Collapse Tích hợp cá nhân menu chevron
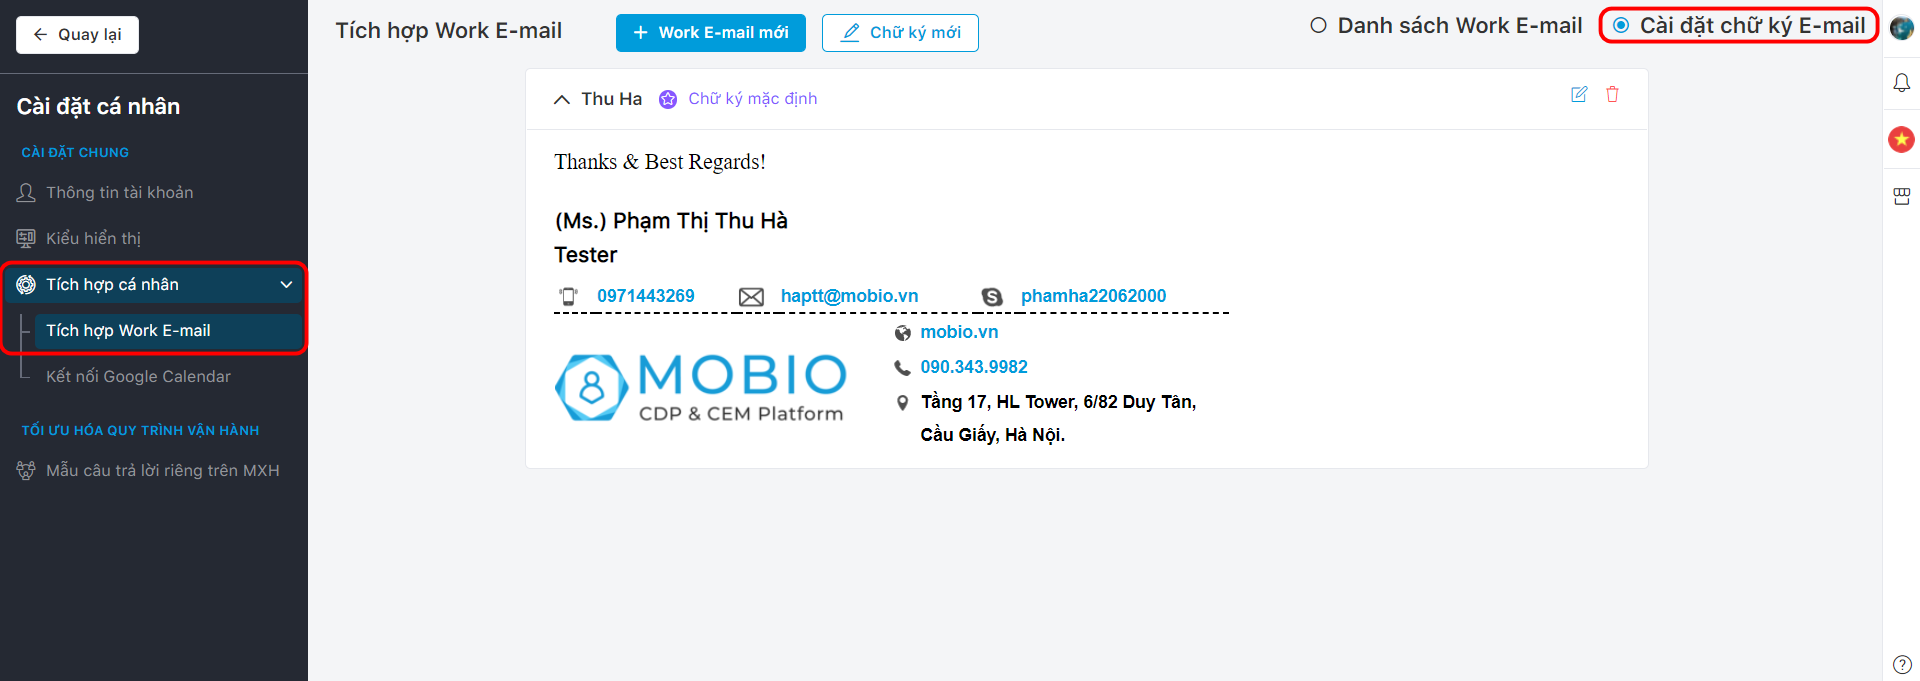Viewport: 1920px width, 681px height. (x=286, y=285)
